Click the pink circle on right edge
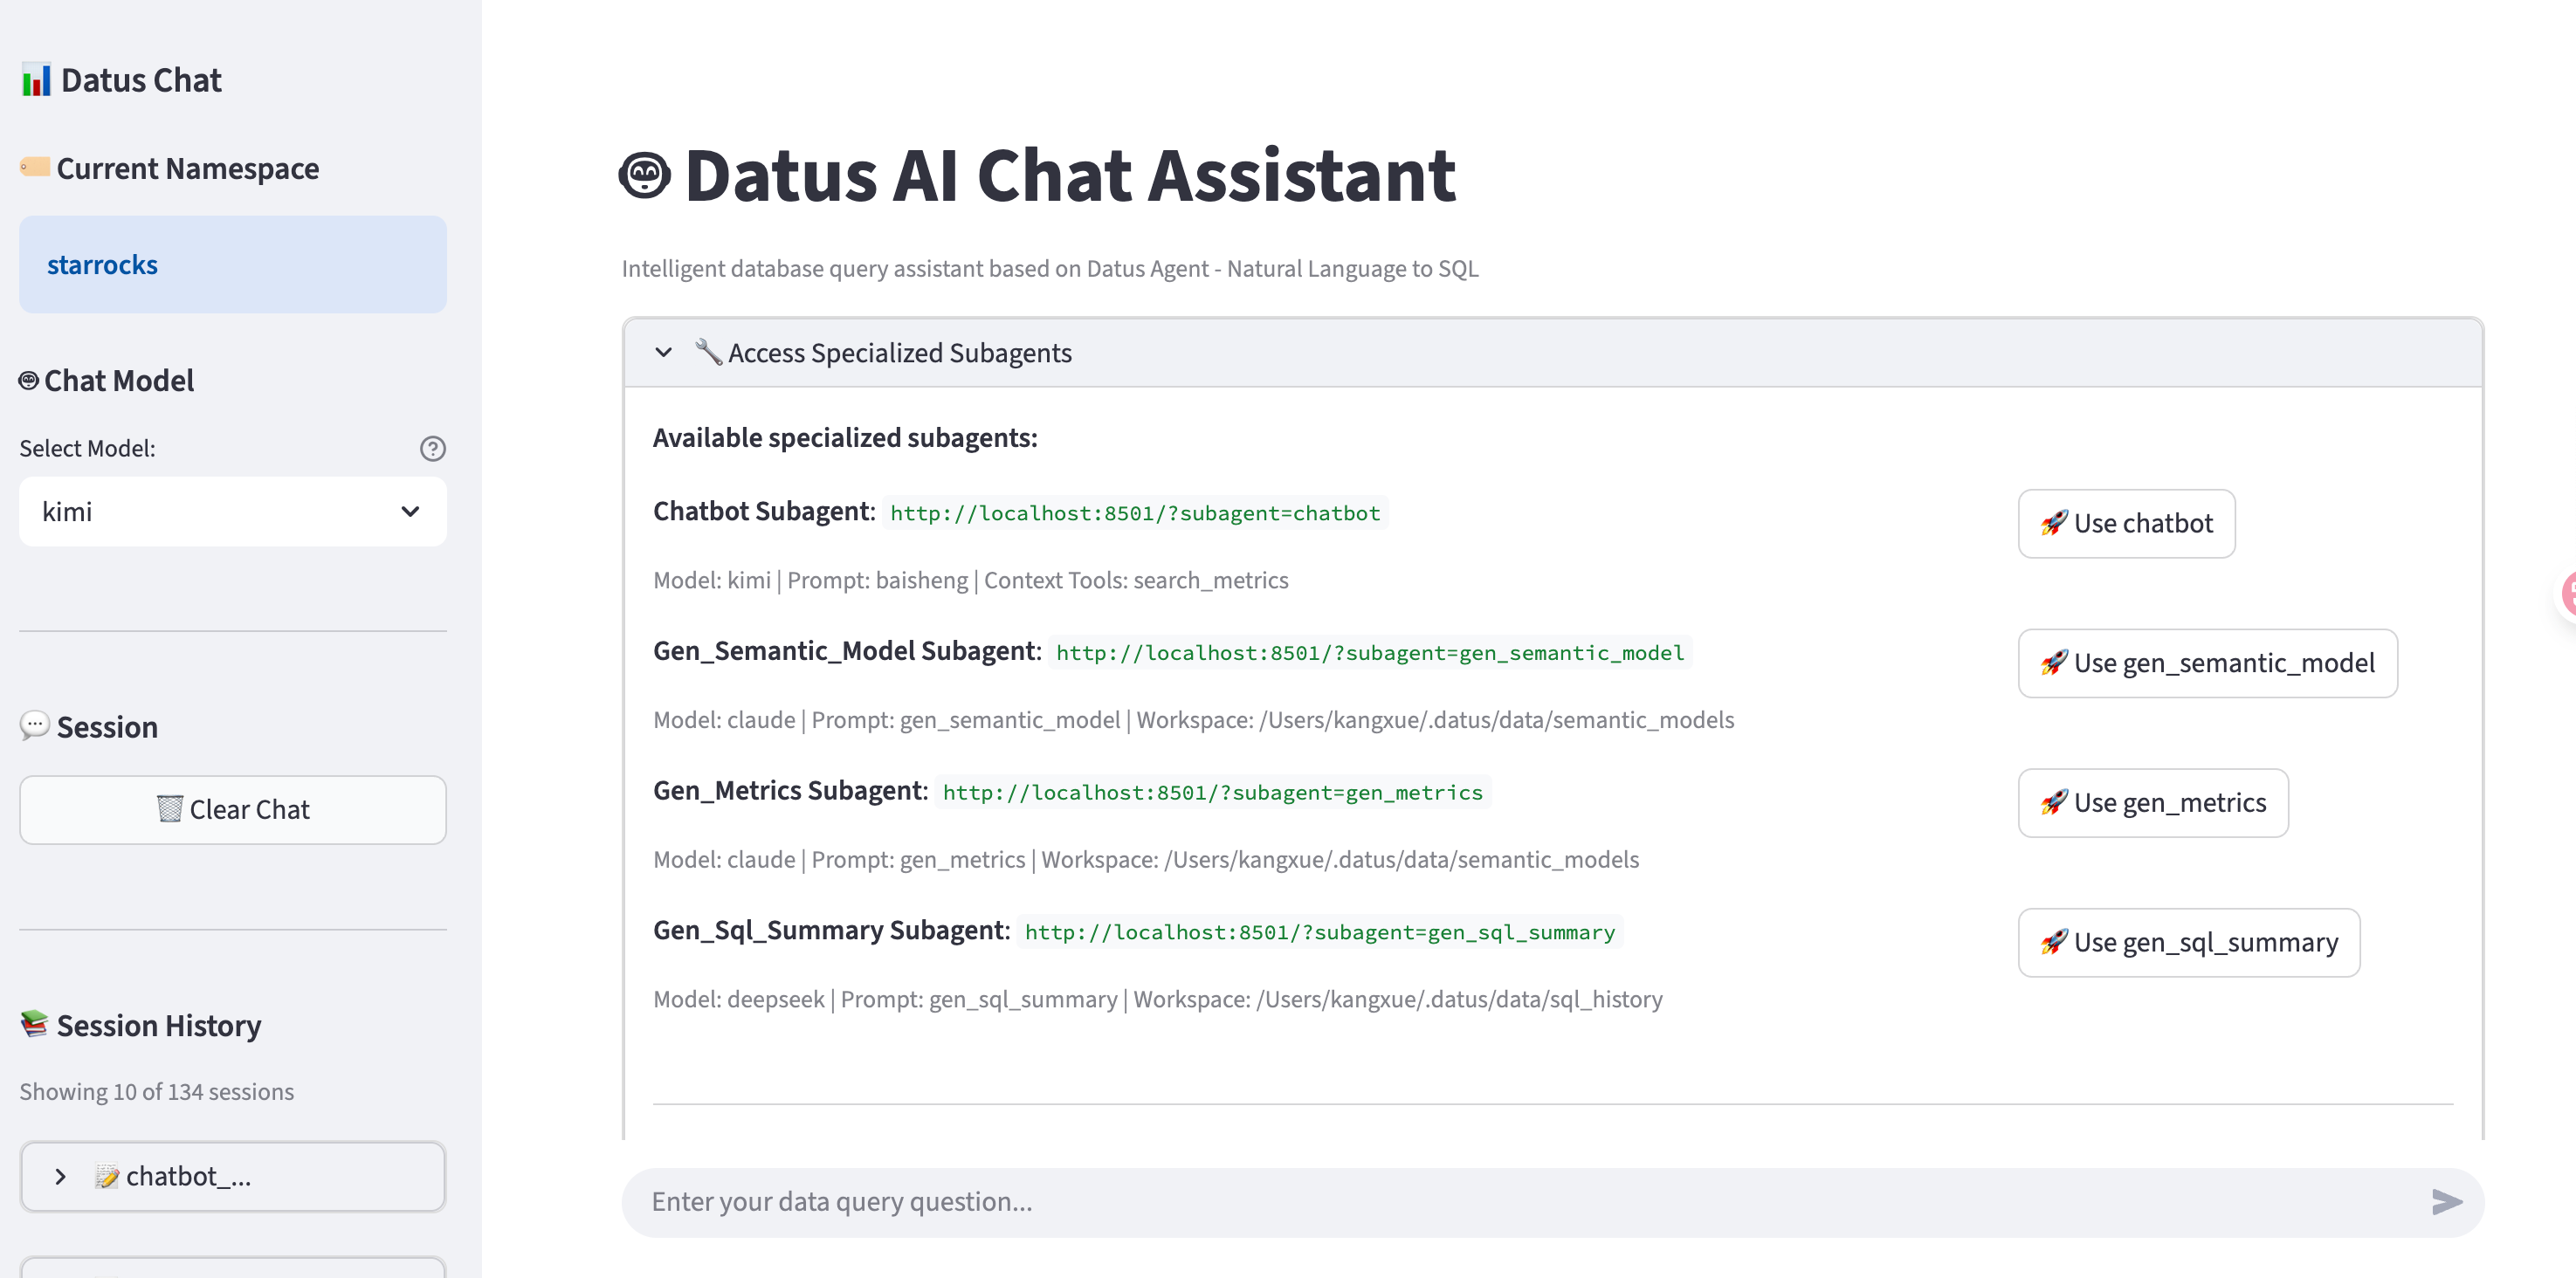Viewport: 2576px width, 1278px height. [x=2568, y=594]
